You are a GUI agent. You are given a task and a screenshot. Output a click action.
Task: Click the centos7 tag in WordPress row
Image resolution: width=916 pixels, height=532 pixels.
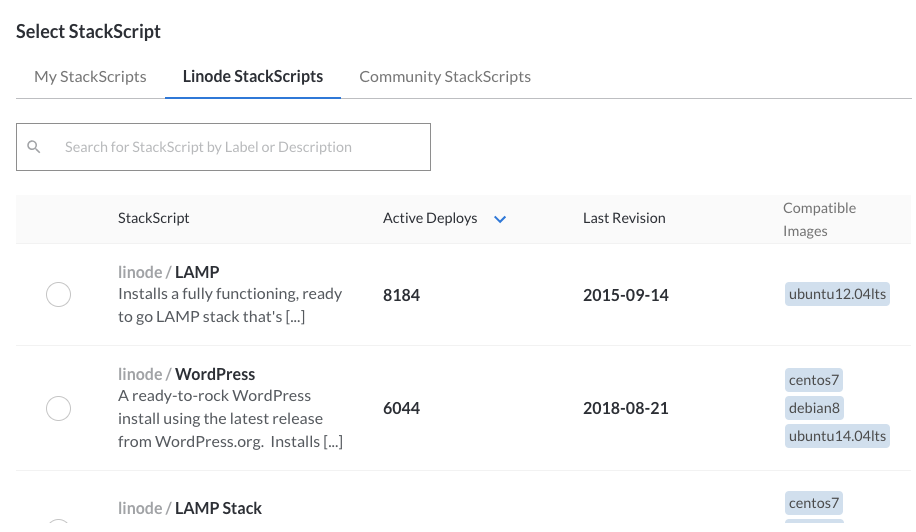814,380
